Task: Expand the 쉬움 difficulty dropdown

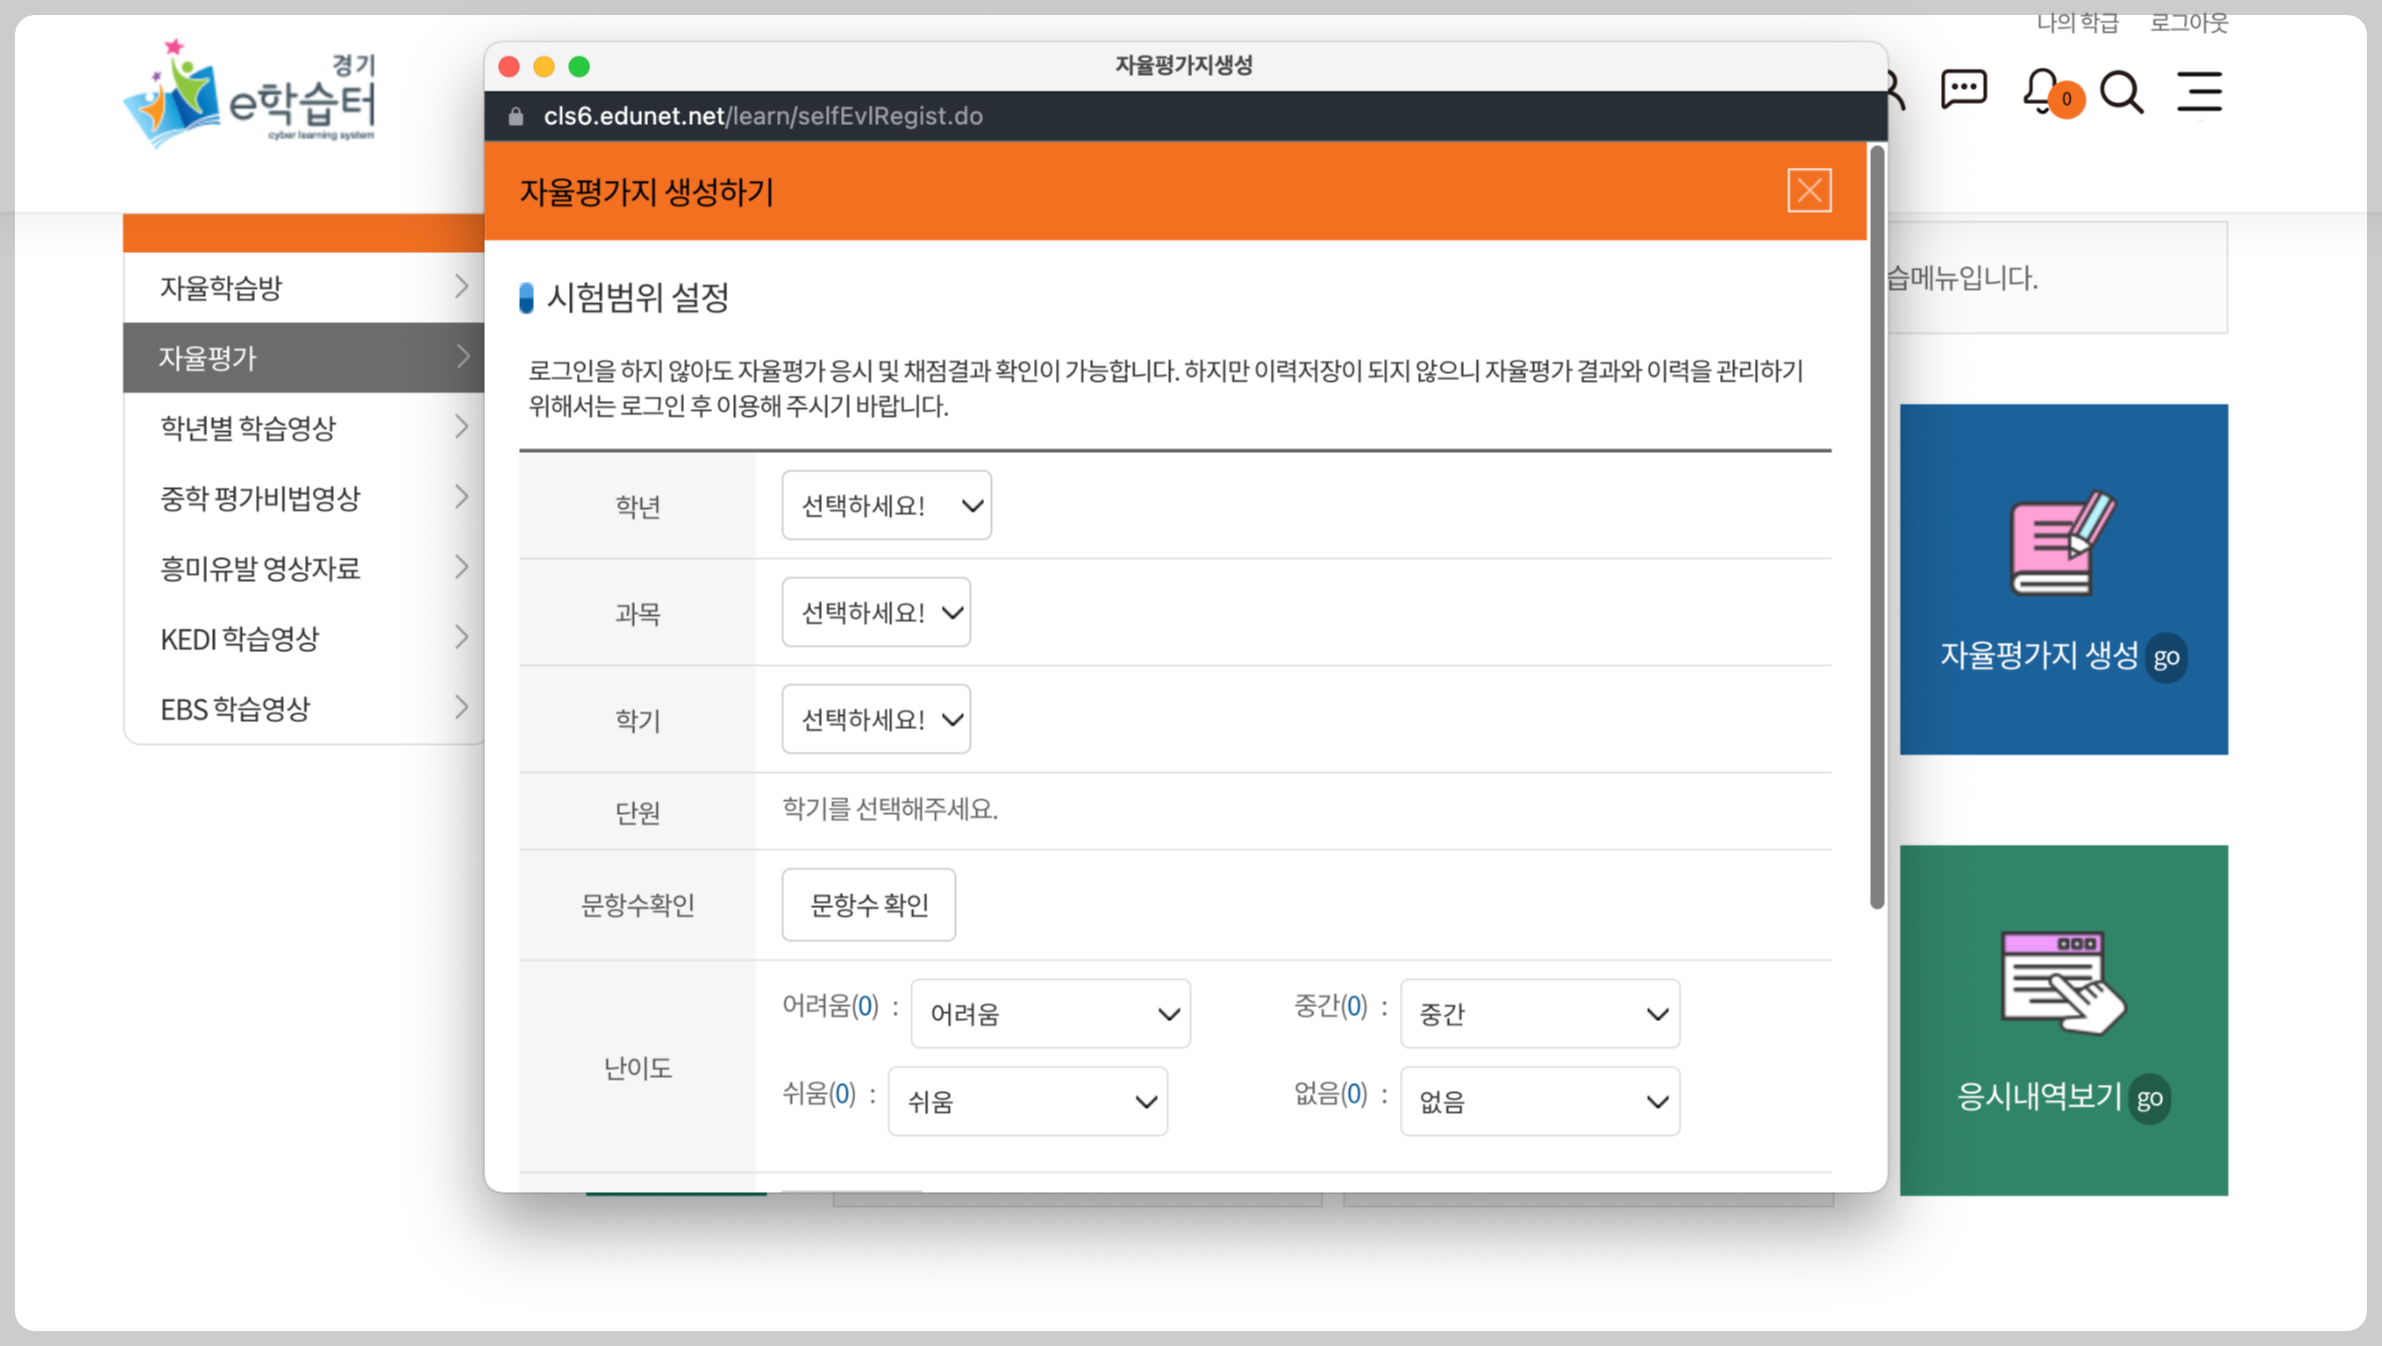Action: [x=1027, y=1101]
